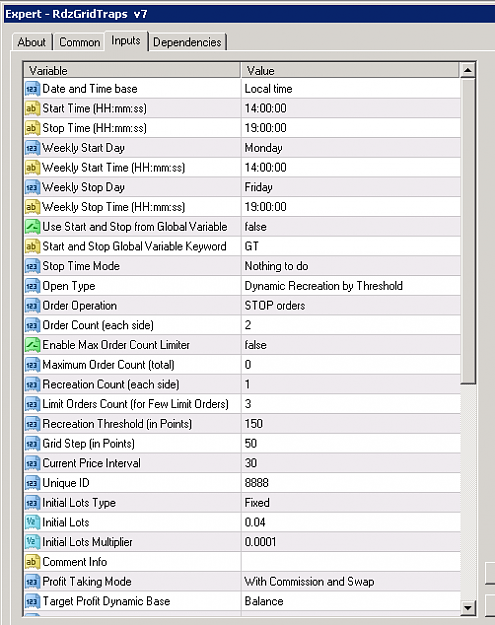Click the vertical scrollbar thumb
The image size is (495, 625).
468,232
